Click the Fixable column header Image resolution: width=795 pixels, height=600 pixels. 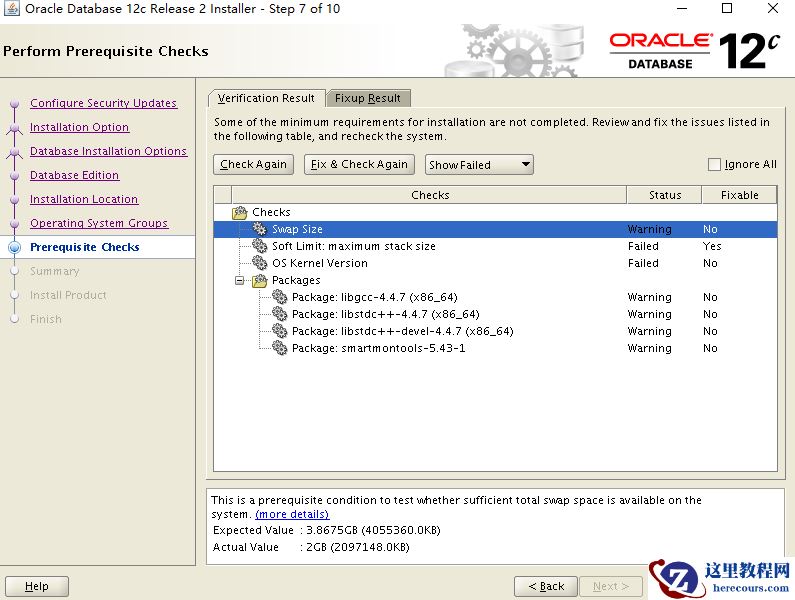(739, 195)
